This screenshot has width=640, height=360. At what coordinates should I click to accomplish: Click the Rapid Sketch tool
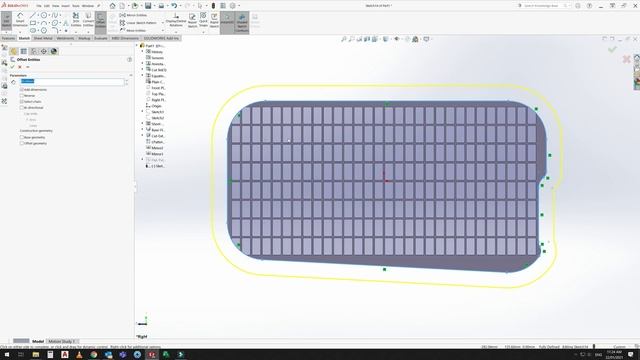[x=214, y=20]
